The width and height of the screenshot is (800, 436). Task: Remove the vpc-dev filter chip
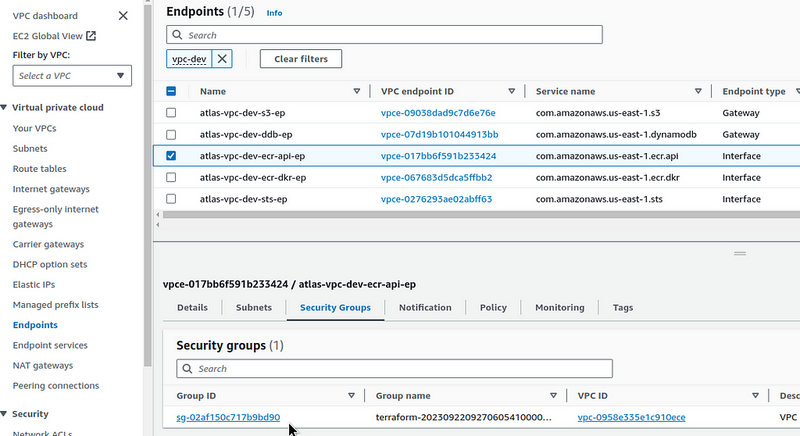click(x=222, y=59)
